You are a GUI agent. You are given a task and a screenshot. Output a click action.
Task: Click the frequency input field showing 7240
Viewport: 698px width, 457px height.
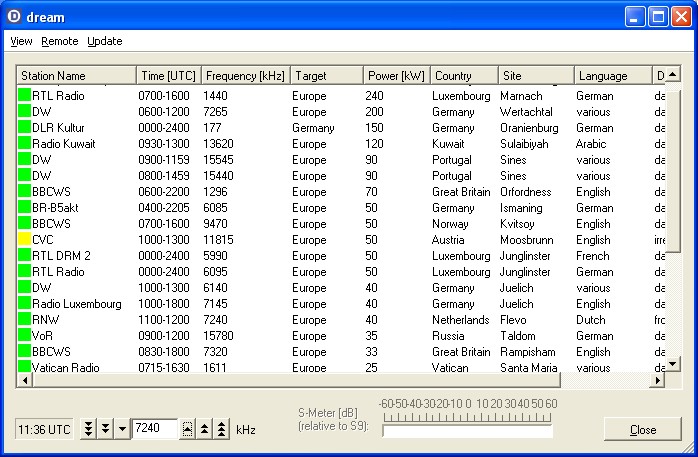(x=154, y=429)
